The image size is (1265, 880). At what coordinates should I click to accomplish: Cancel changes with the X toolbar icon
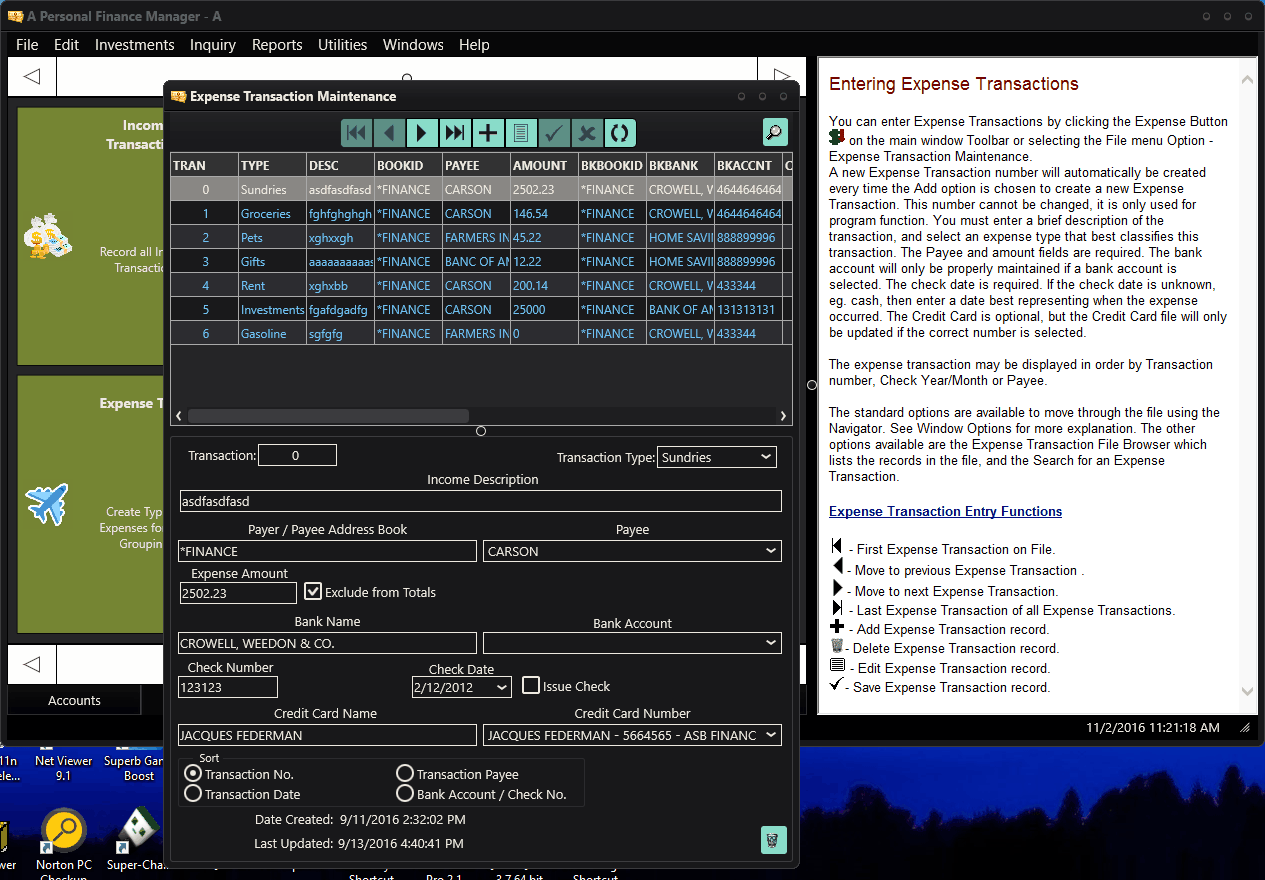pos(587,133)
